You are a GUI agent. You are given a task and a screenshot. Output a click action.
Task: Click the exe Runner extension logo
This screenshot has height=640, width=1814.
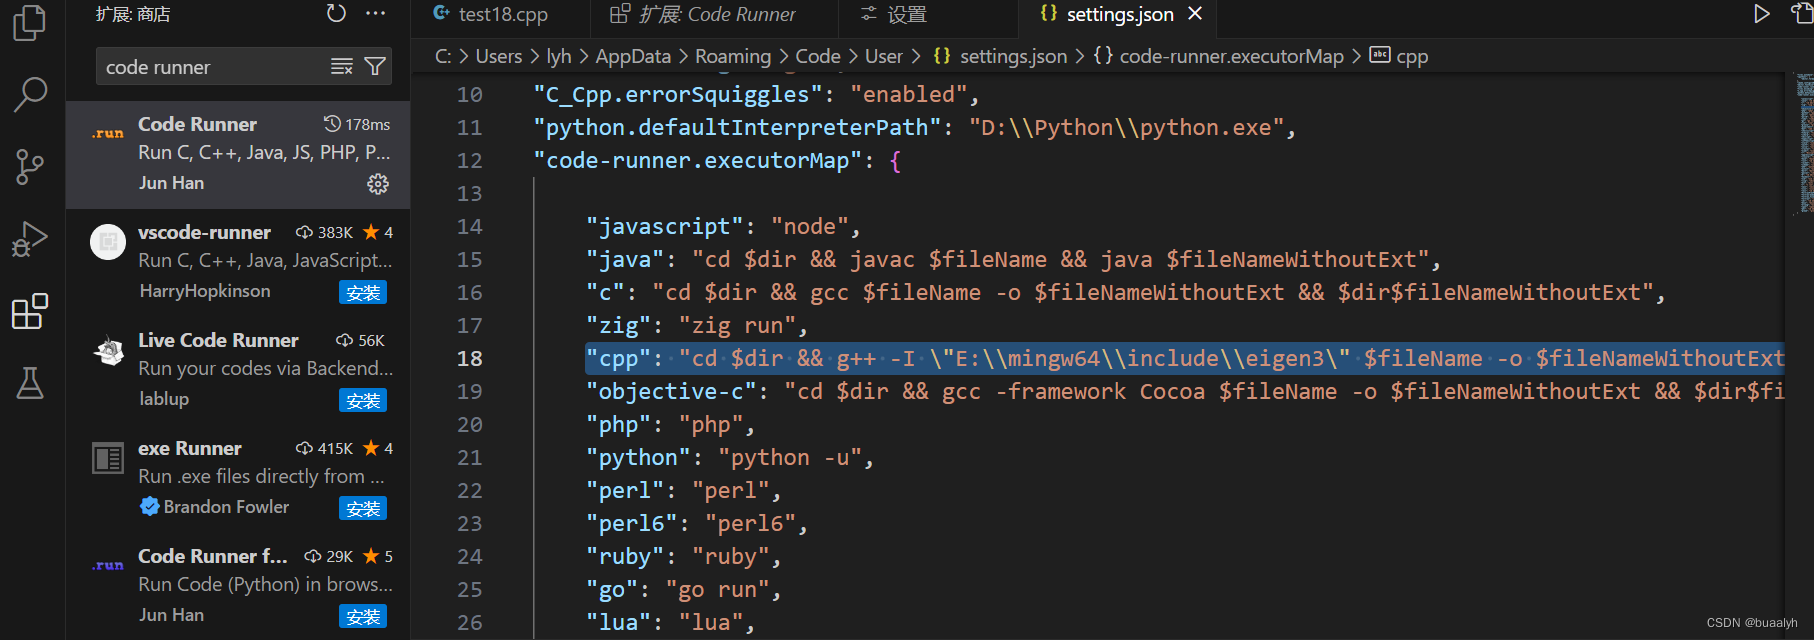click(108, 458)
